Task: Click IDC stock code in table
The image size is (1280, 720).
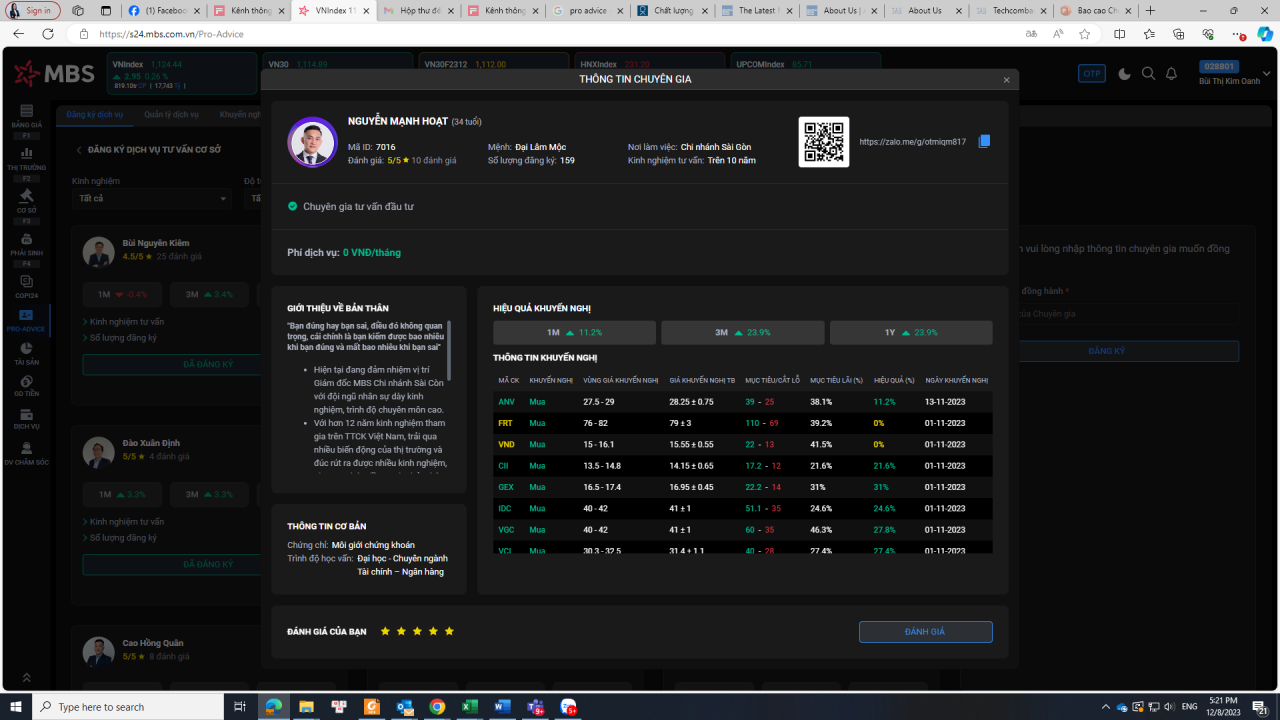Action: pyautogui.click(x=505, y=508)
